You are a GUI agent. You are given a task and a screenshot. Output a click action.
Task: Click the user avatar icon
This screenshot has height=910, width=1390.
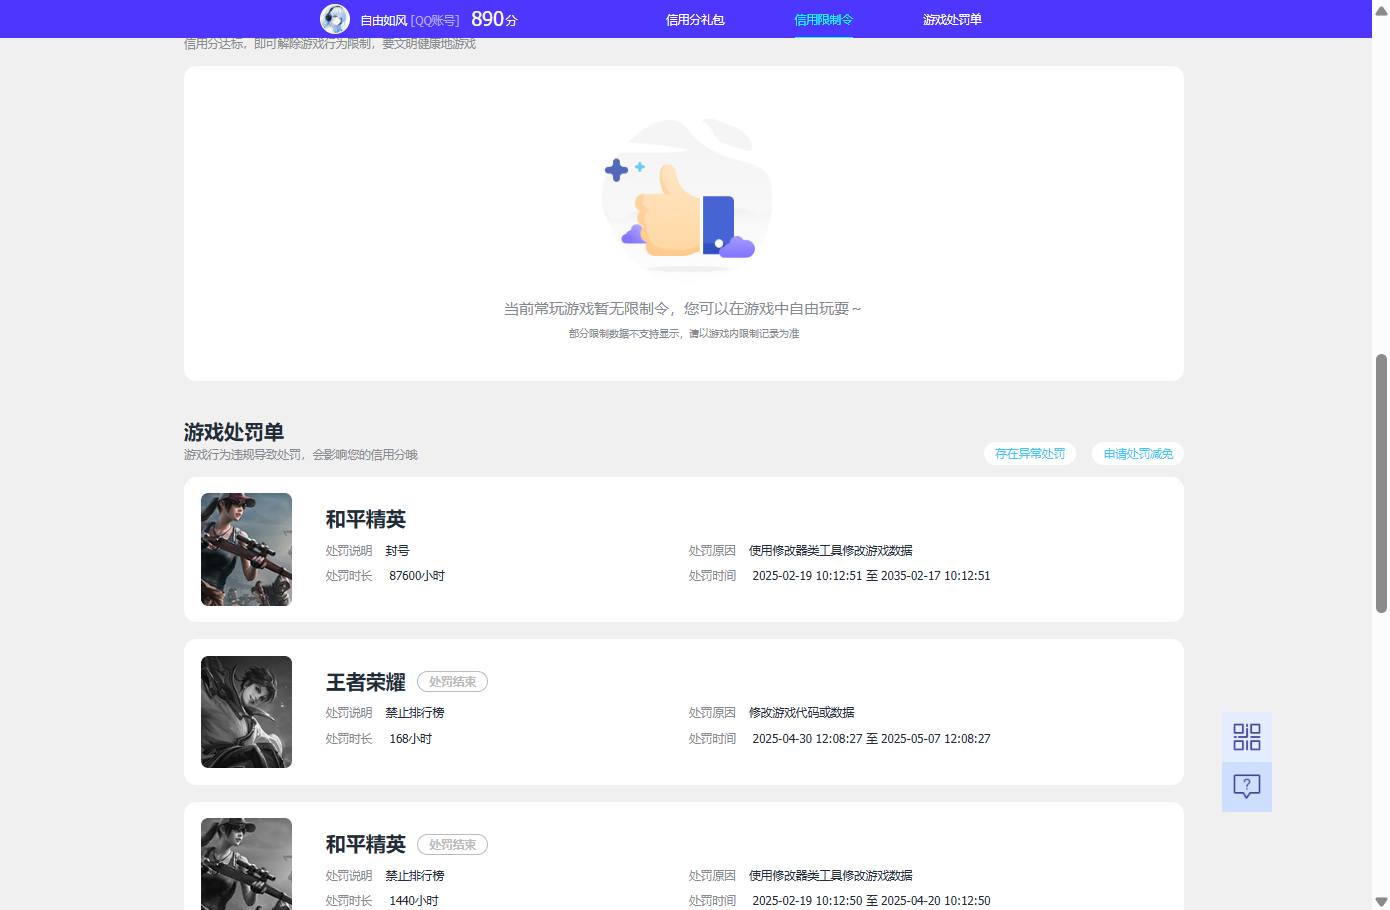335,18
